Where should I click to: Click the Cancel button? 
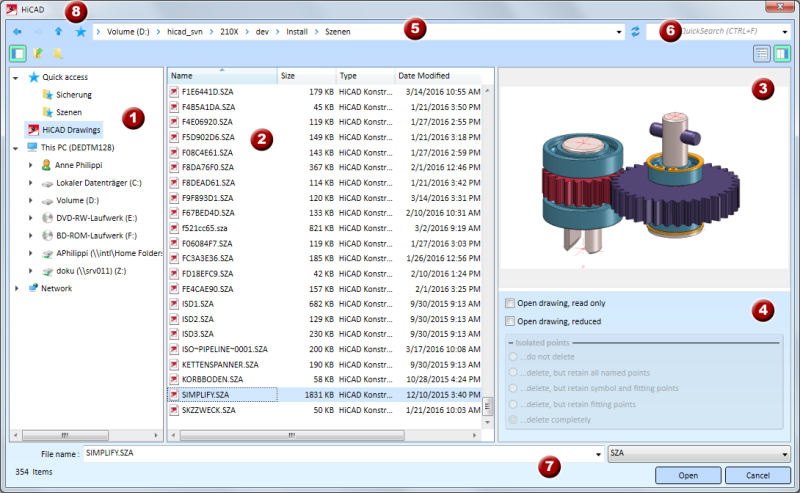click(x=758, y=475)
